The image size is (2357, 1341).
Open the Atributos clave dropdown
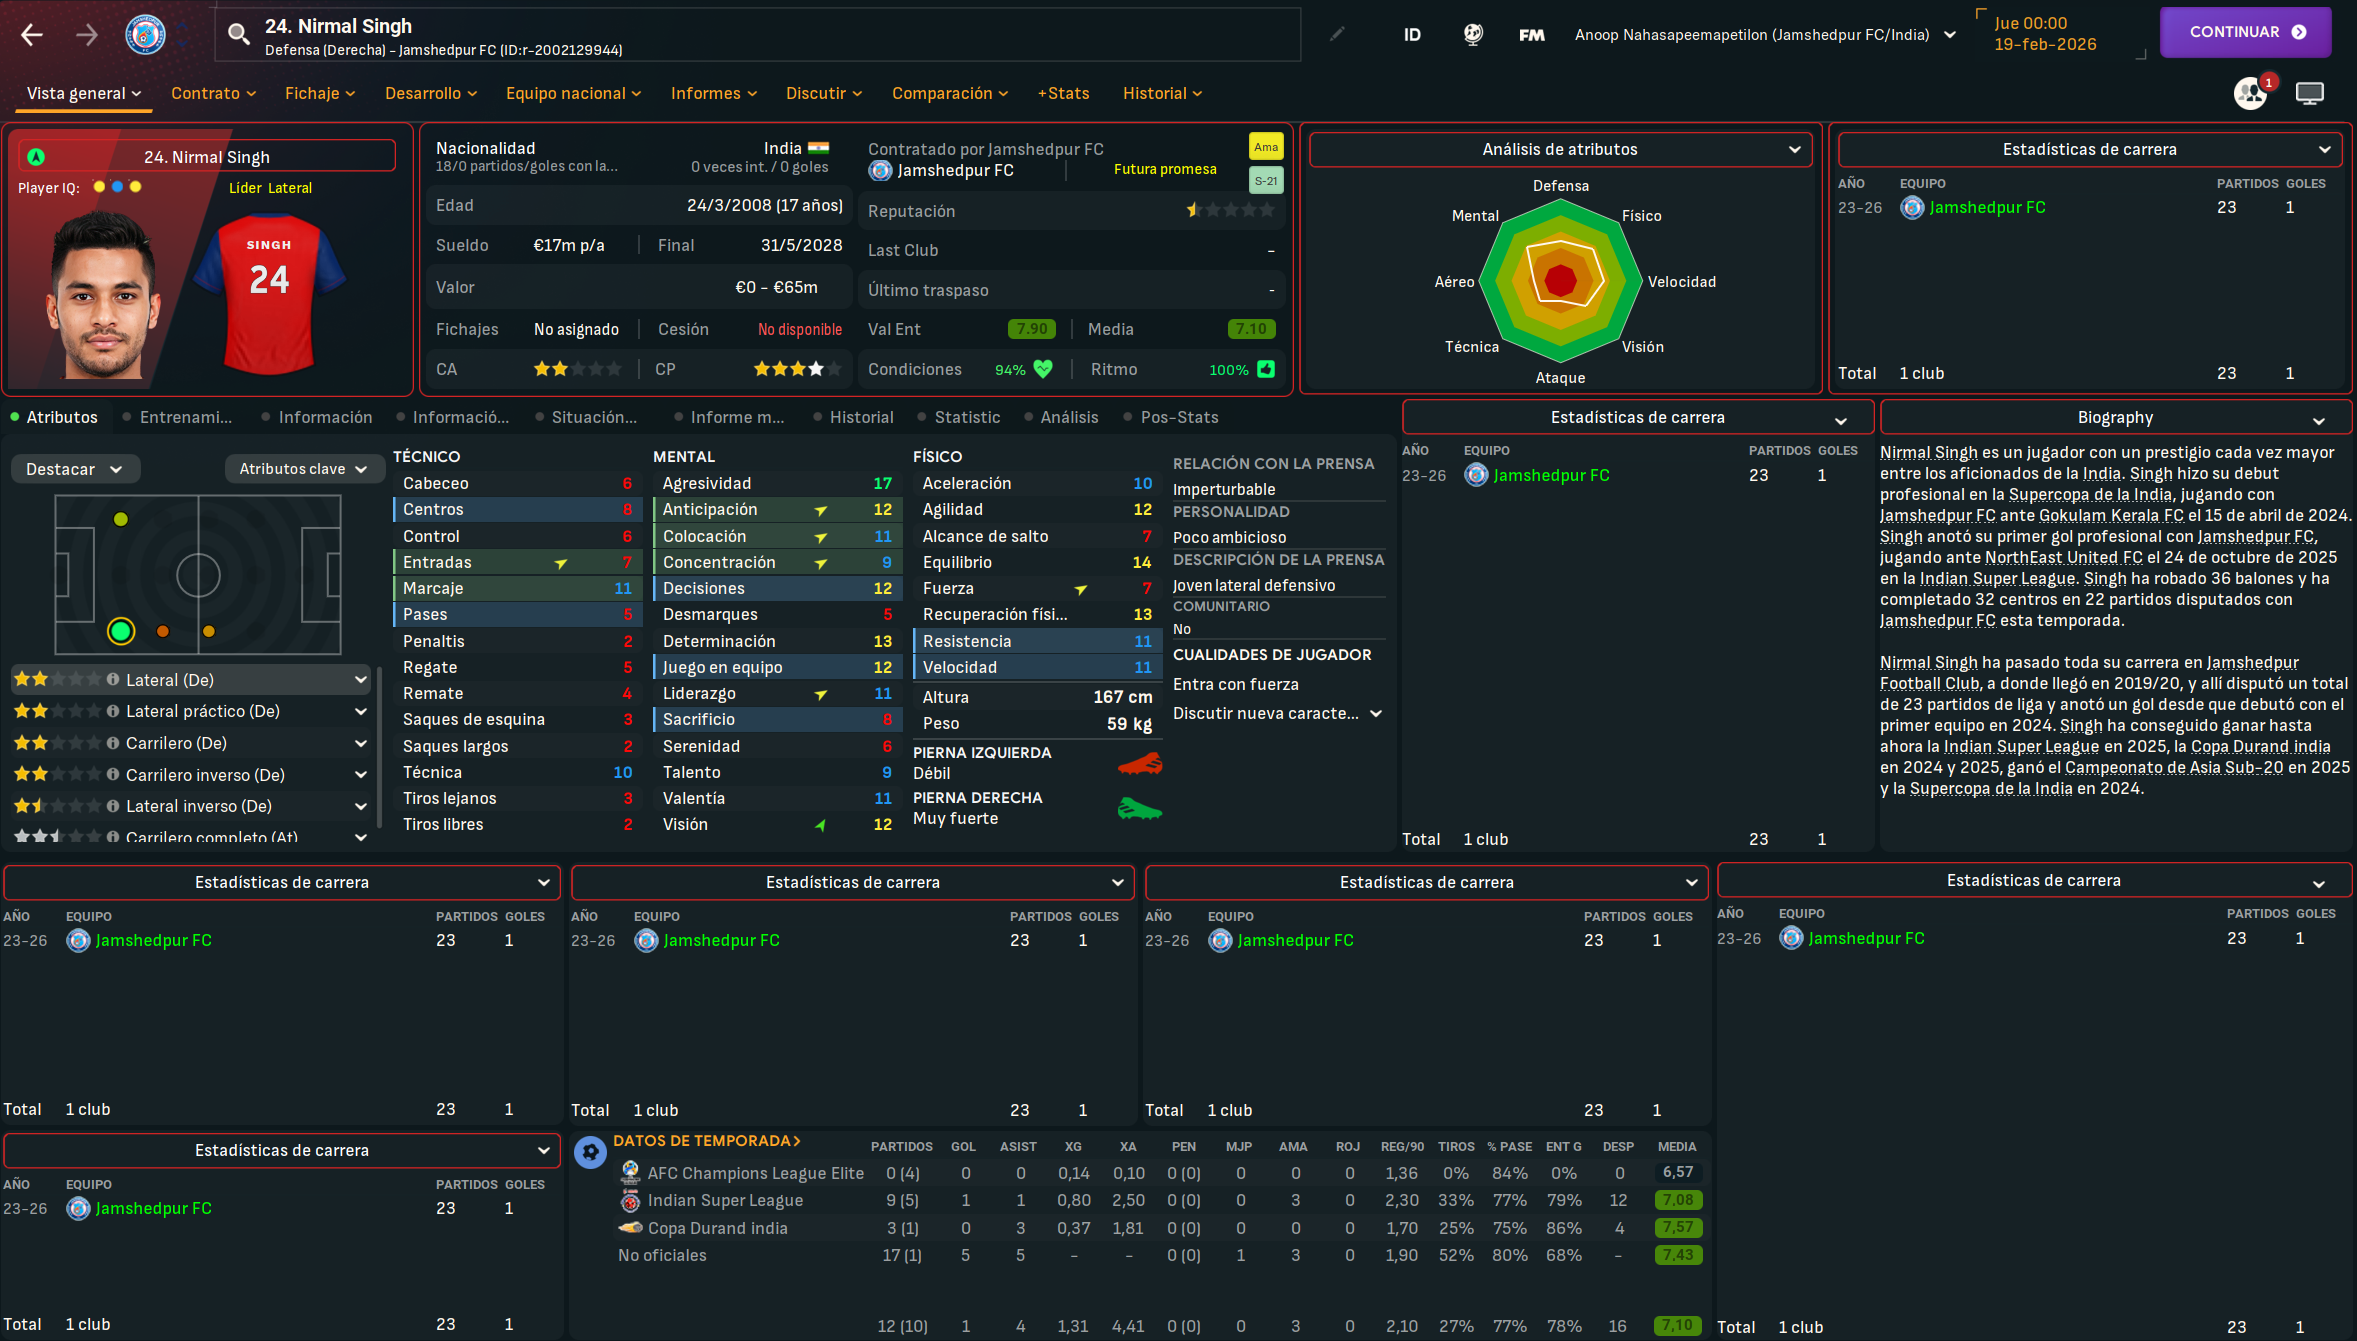[x=304, y=469]
